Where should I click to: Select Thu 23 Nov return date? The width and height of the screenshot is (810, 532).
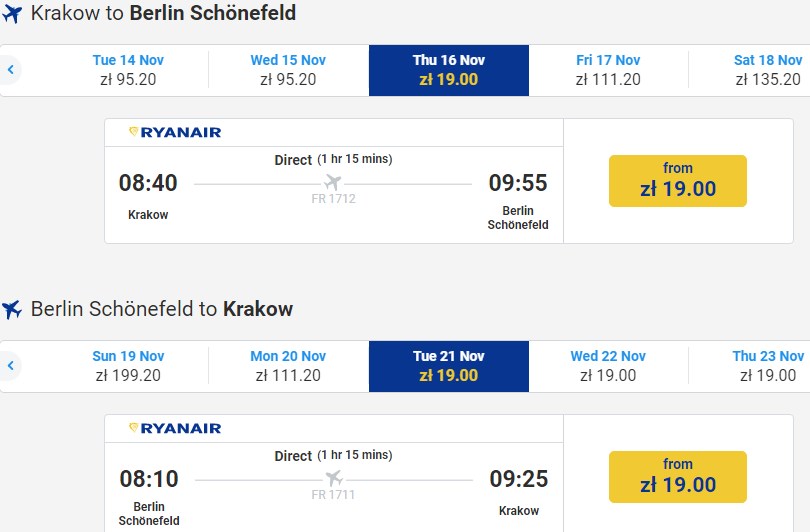767,366
